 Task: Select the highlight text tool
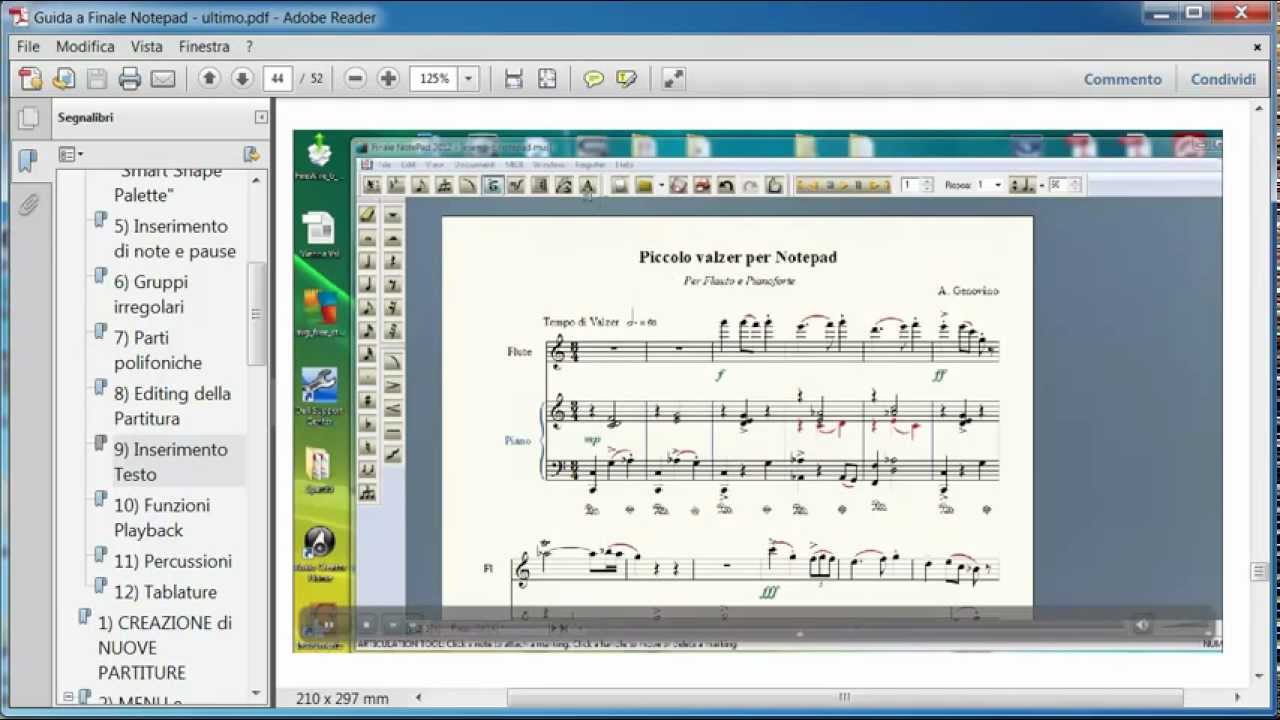[x=627, y=79]
